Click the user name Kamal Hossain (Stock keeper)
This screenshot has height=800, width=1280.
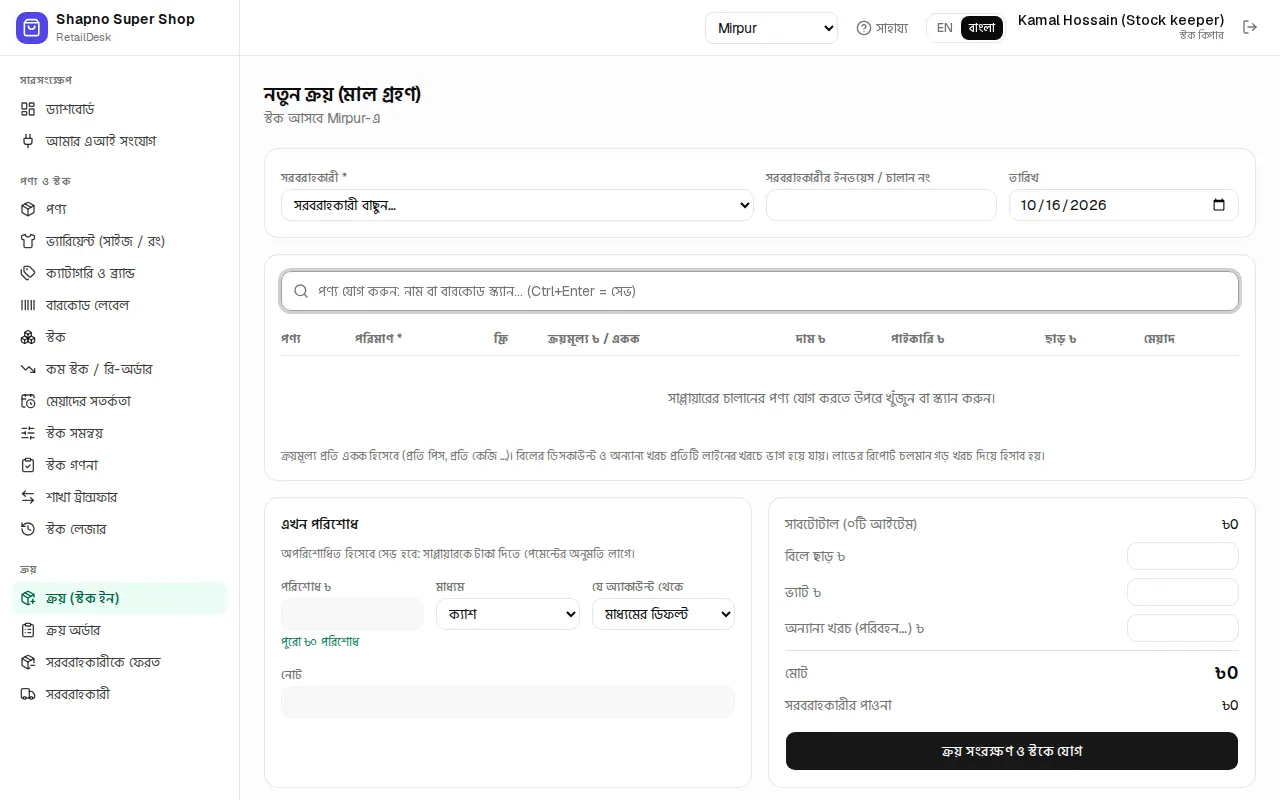pos(1121,20)
